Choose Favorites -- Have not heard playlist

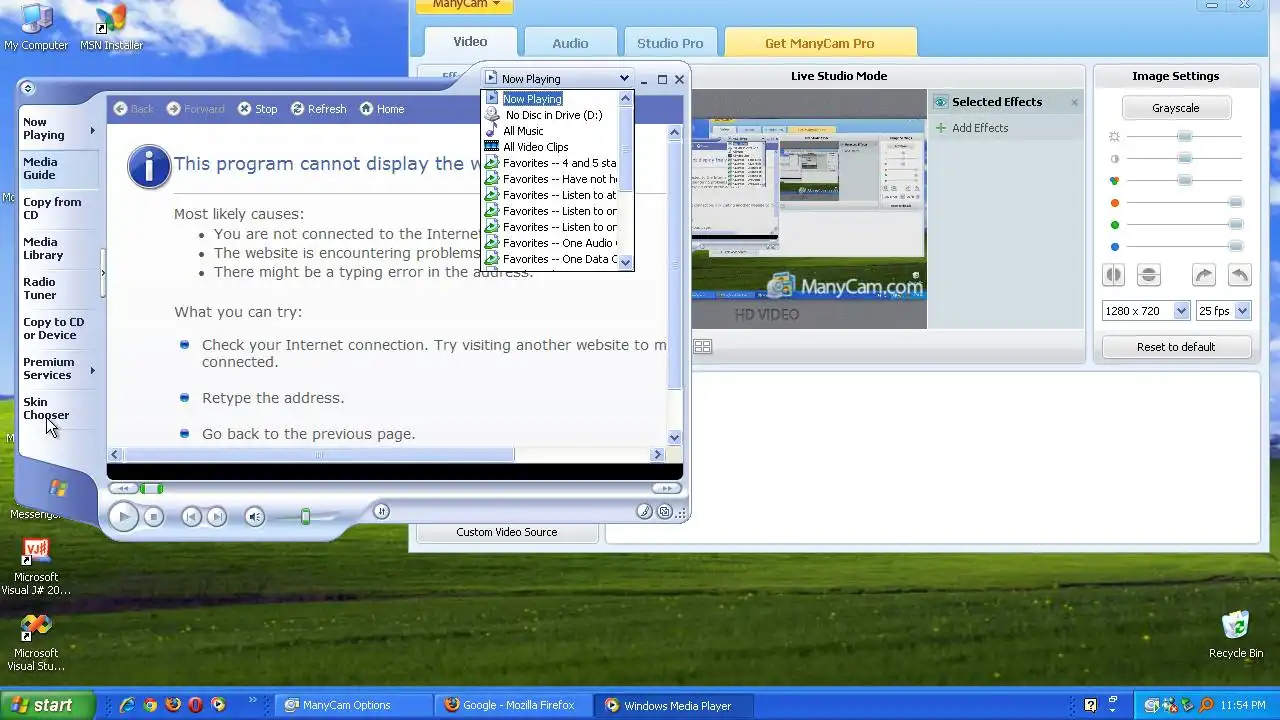tap(551, 179)
